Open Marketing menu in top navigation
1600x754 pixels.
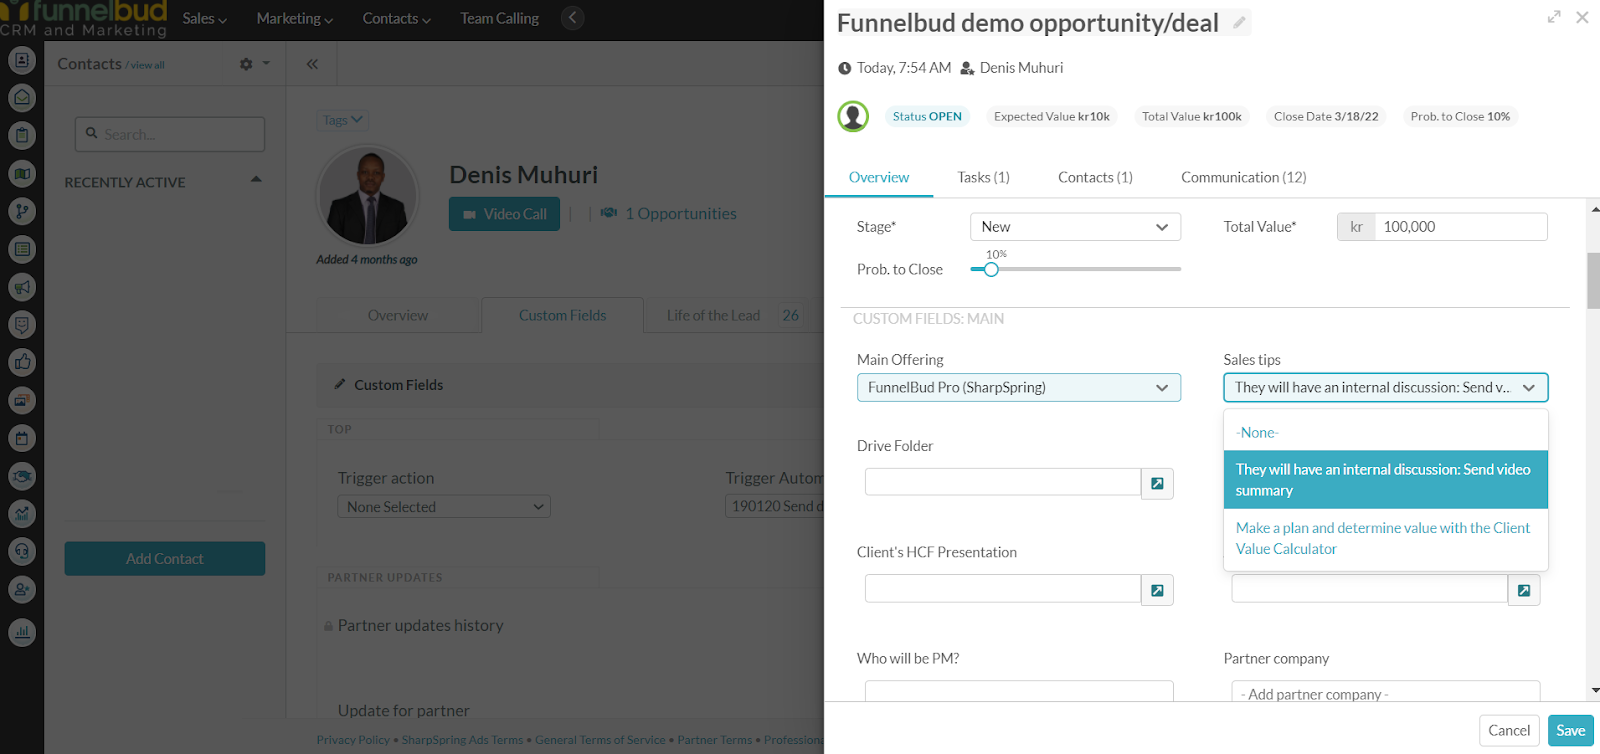(294, 18)
